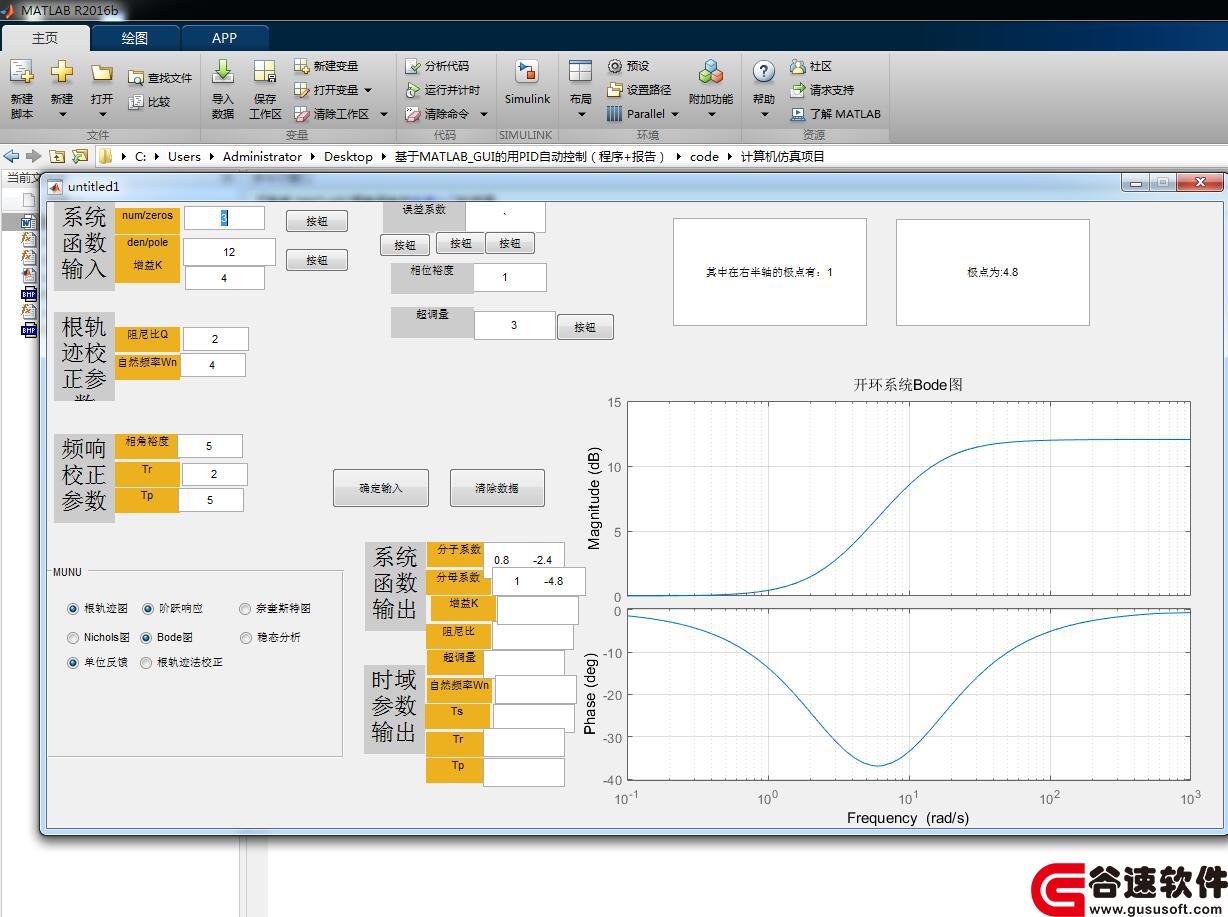Select the 阶跃响应 radio button
1228x917 pixels.
point(148,608)
